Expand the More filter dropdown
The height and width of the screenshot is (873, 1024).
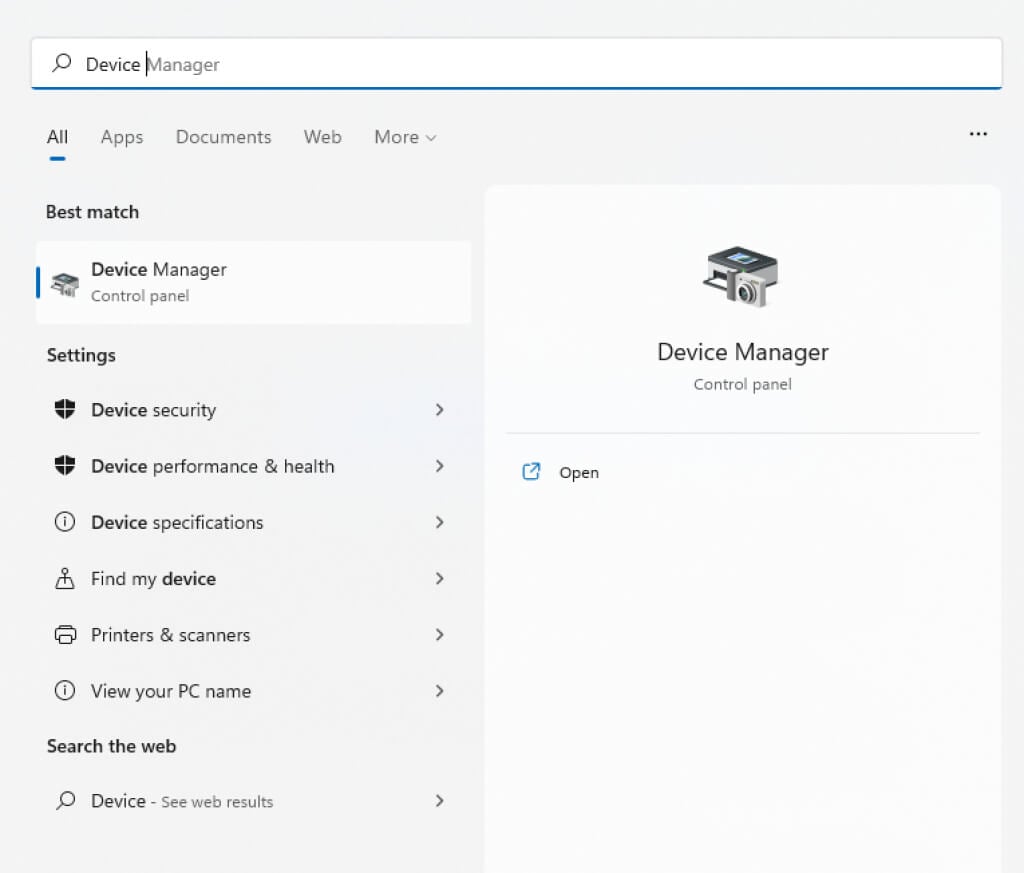pyautogui.click(x=405, y=137)
